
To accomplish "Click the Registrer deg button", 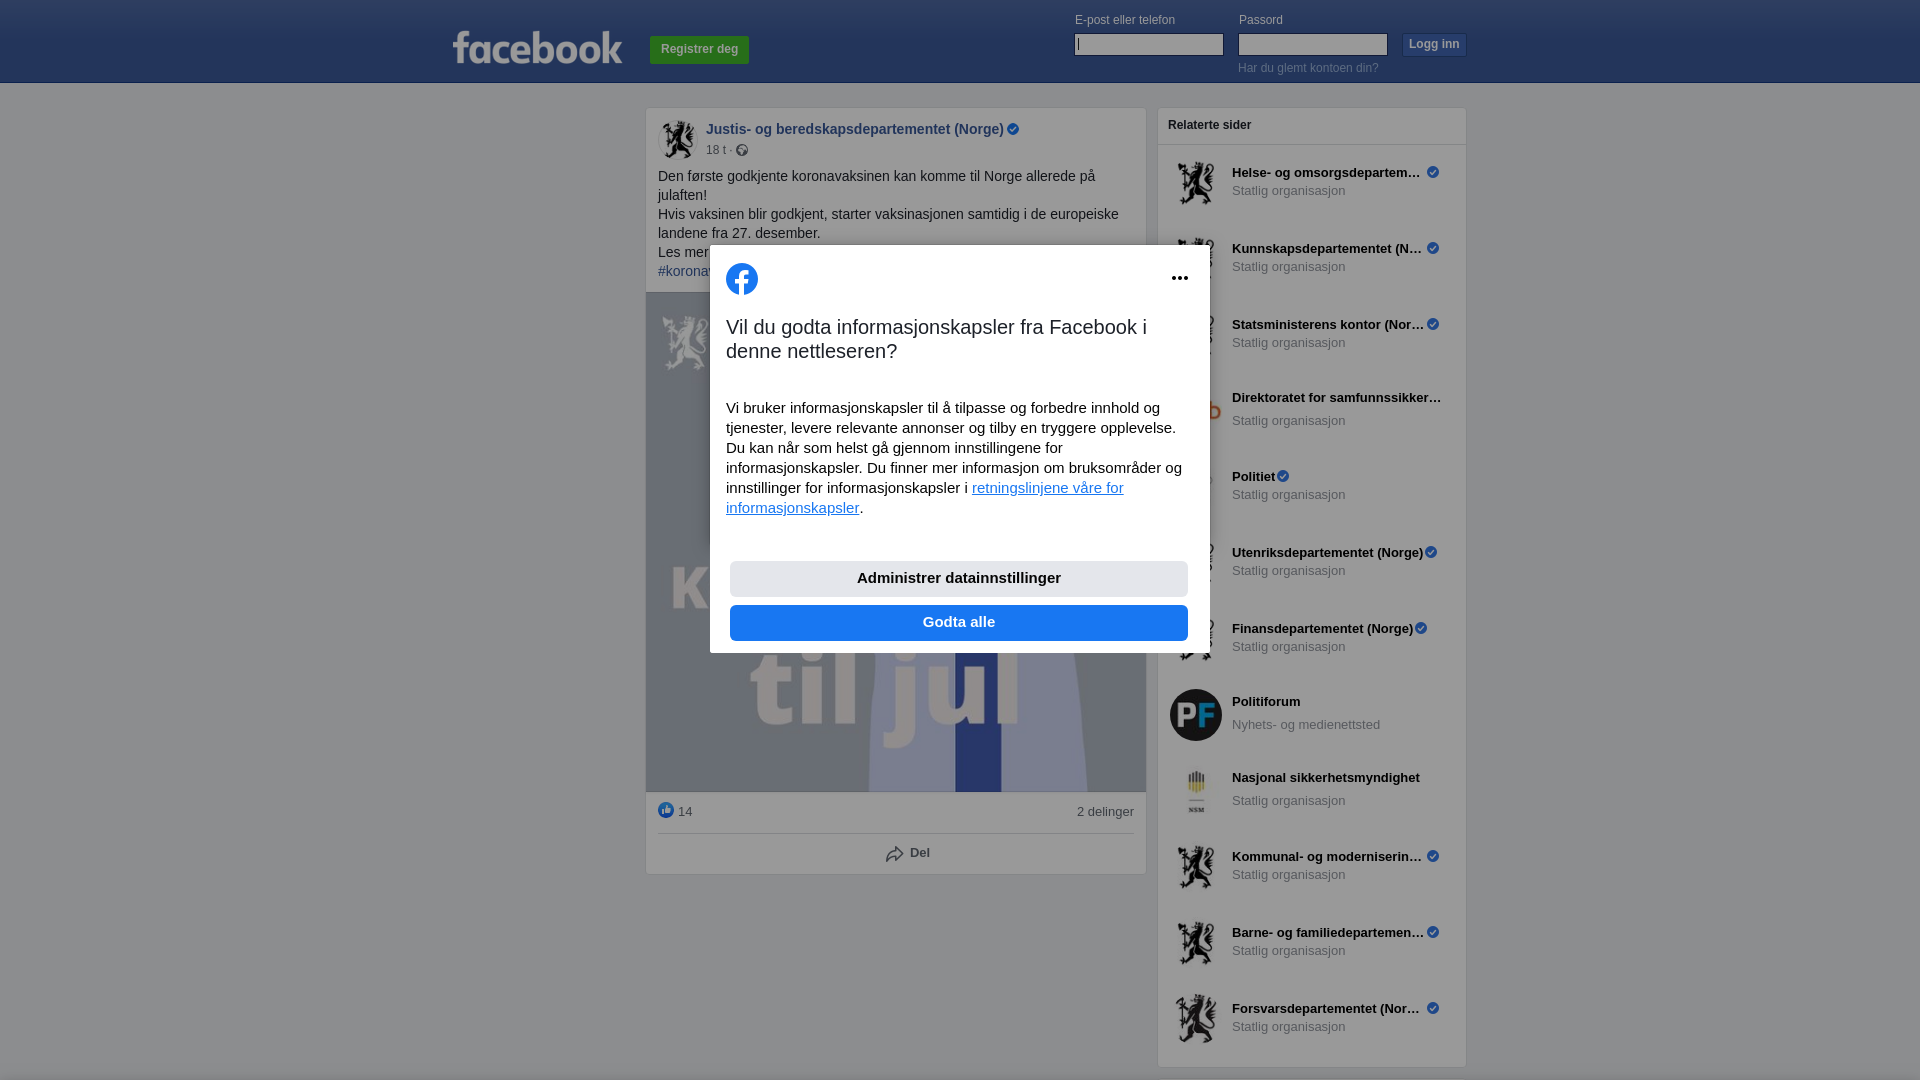I will pos(699,50).
